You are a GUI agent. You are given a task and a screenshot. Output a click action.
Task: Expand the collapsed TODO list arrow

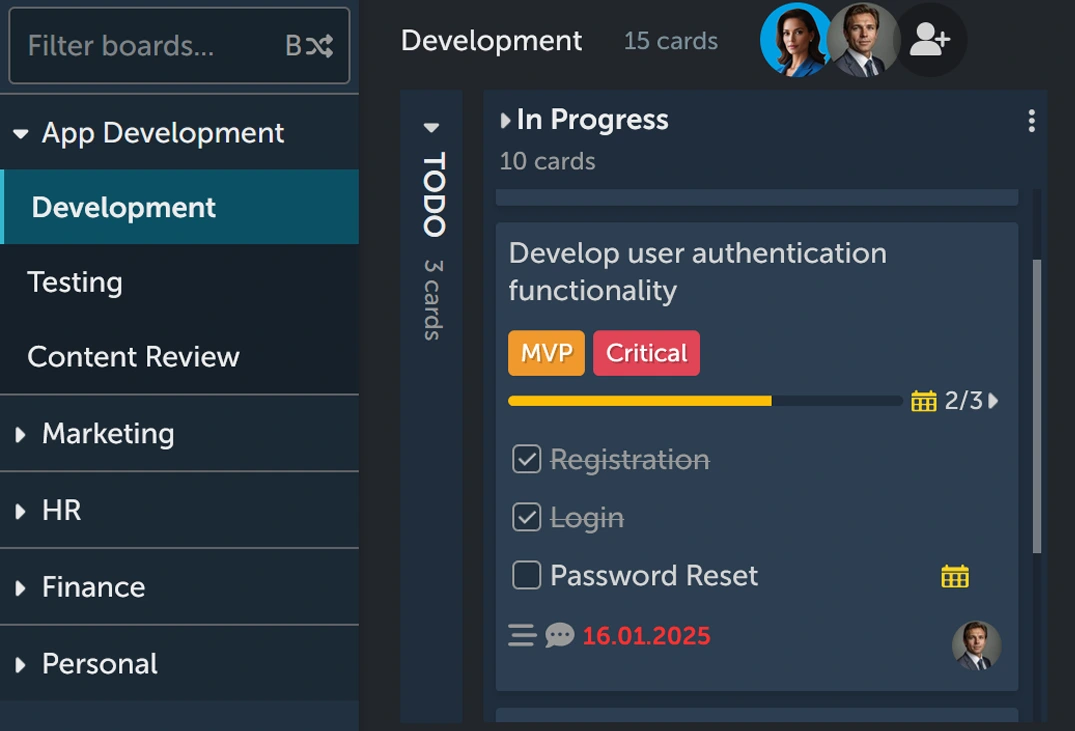coord(431,128)
